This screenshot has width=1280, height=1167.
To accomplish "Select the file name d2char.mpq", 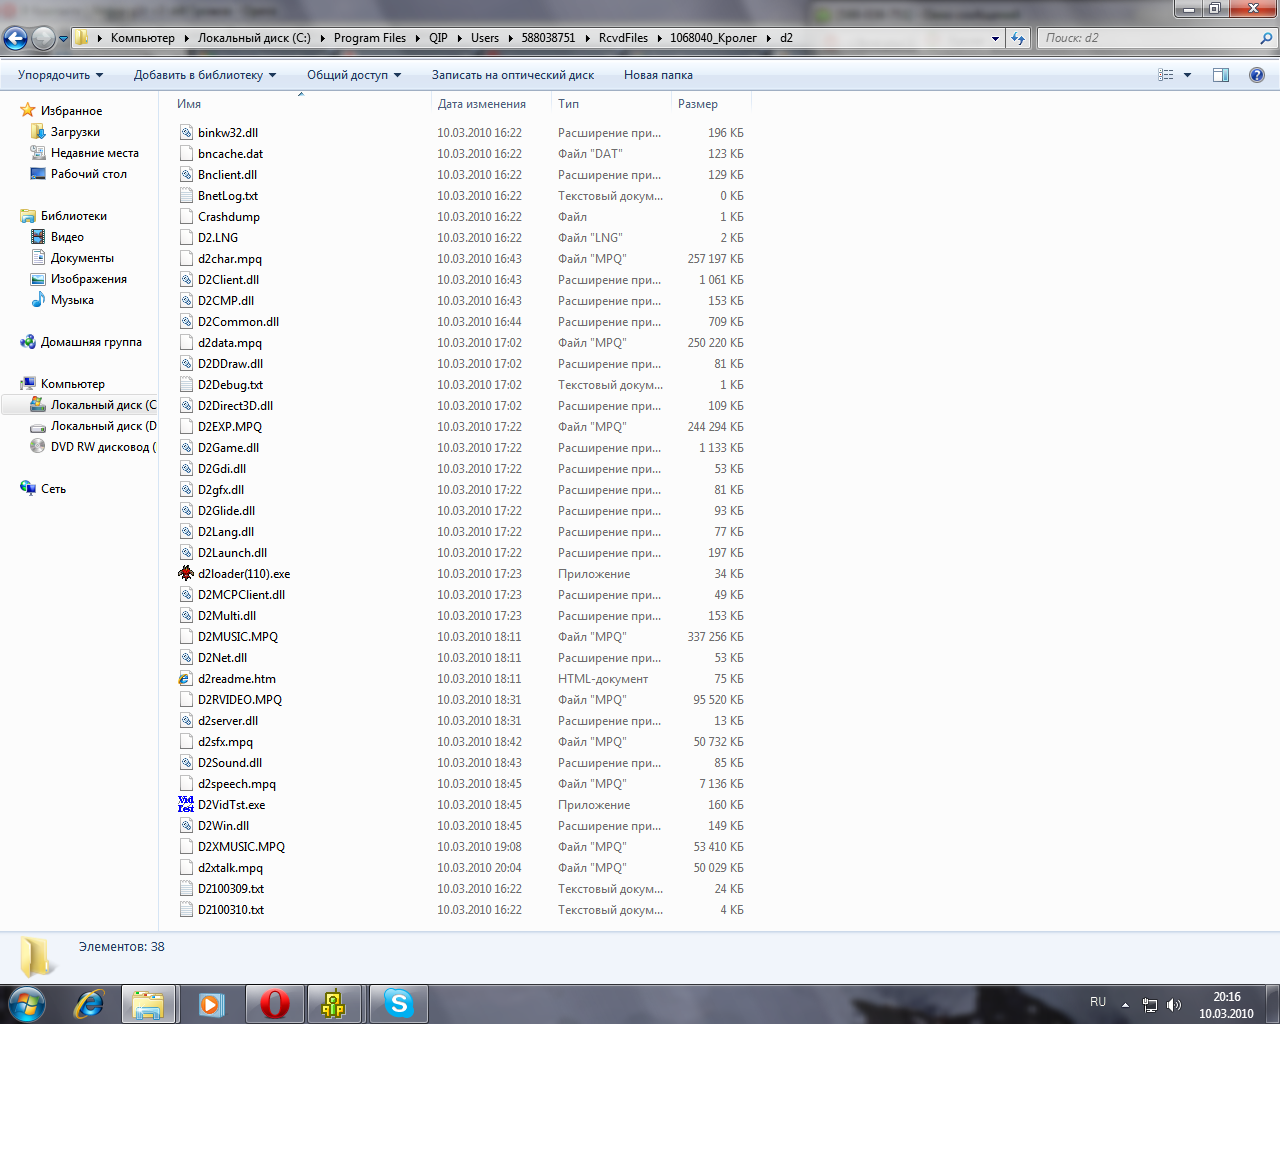I will point(230,259).
